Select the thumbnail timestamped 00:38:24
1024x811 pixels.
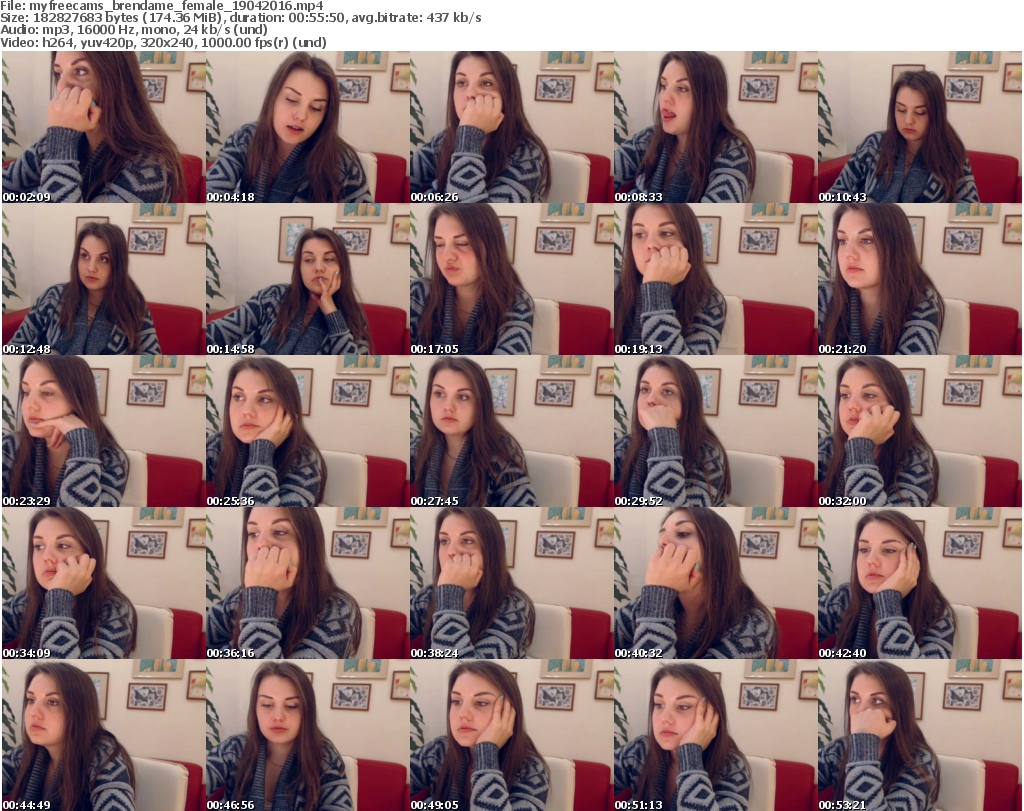[511, 583]
